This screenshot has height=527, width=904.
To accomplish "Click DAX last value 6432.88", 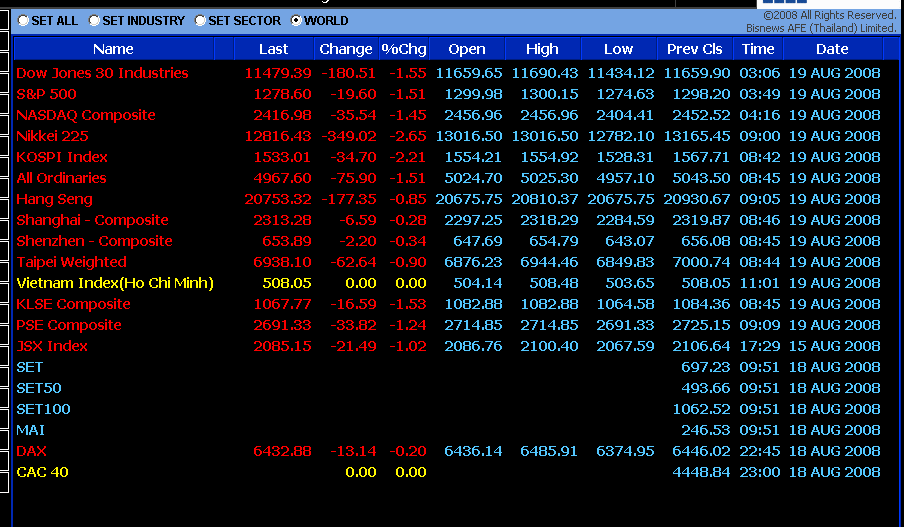I will point(282,451).
